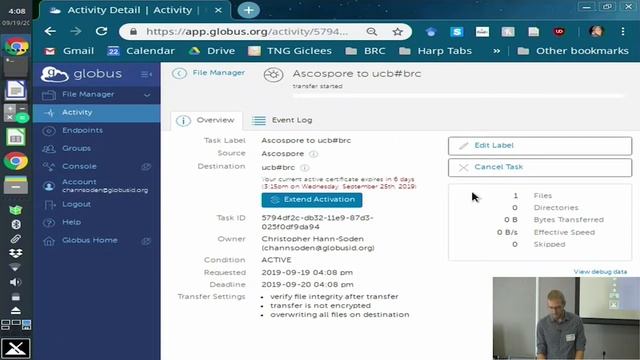
Task: Reload the page with refresh icon
Action: pos(102,31)
